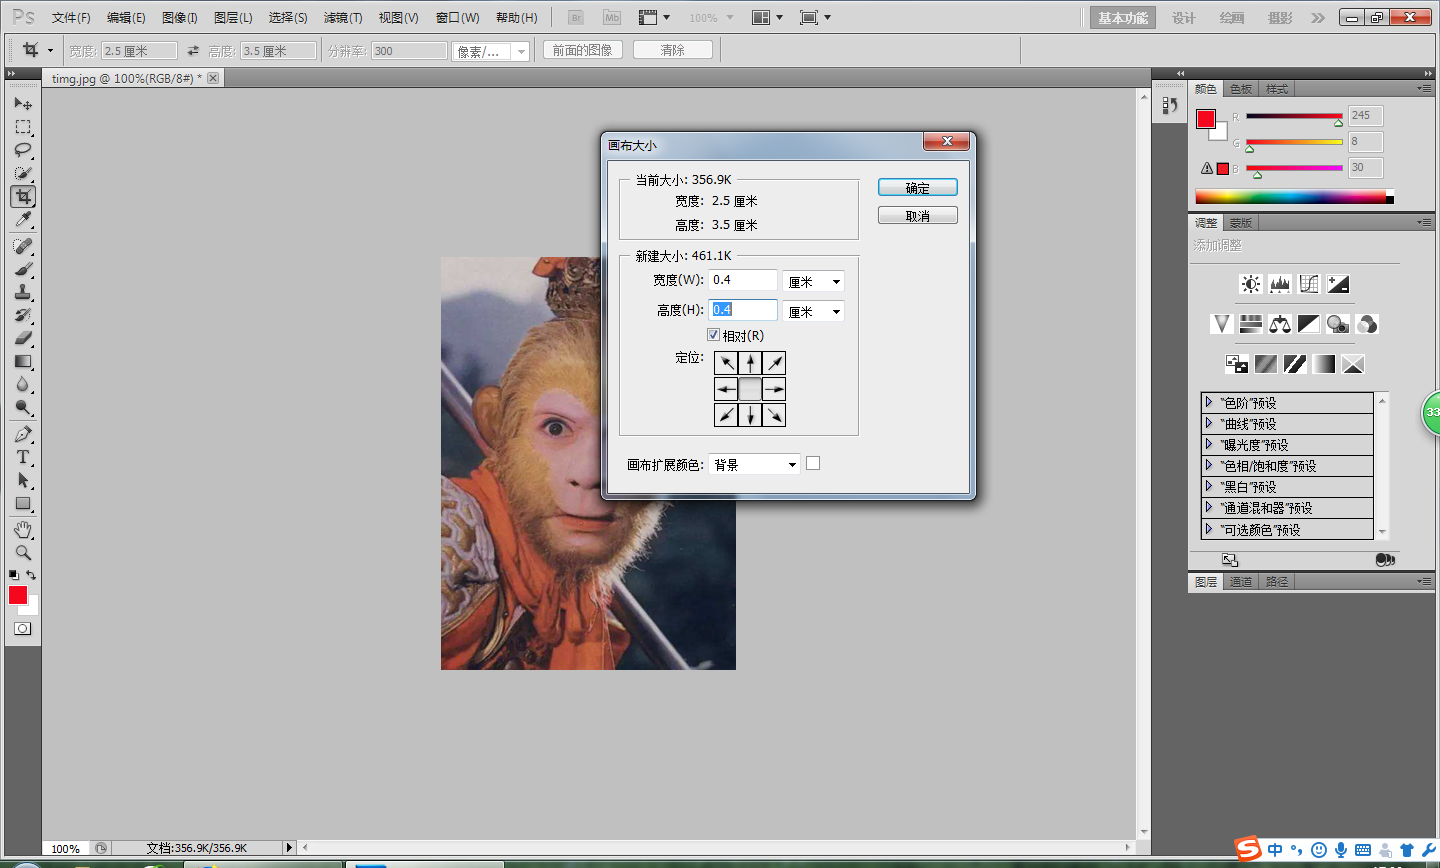This screenshot has width=1440, height=868.
Task: Select the Eyedropper tool
Action: tap(23, 219)
